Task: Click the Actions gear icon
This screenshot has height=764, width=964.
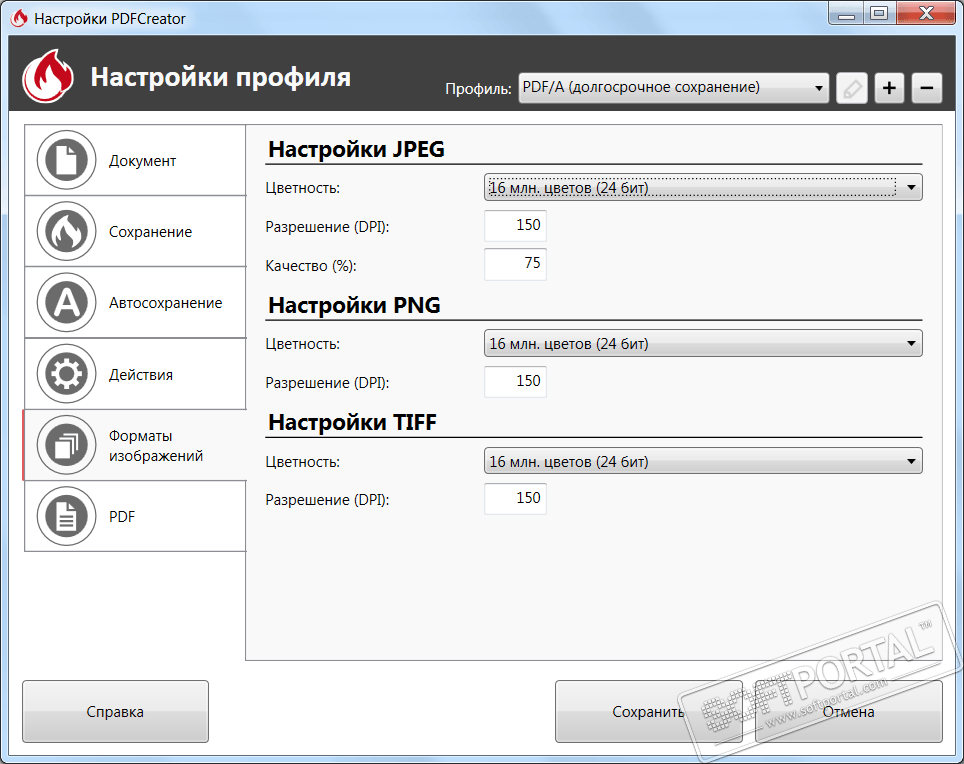Action: (66, 374)
